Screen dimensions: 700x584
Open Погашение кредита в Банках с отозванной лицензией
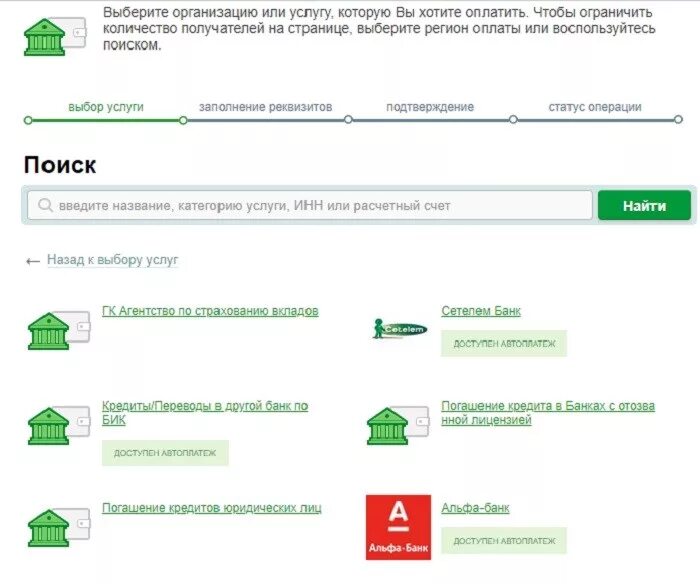(x=548, y=413)
